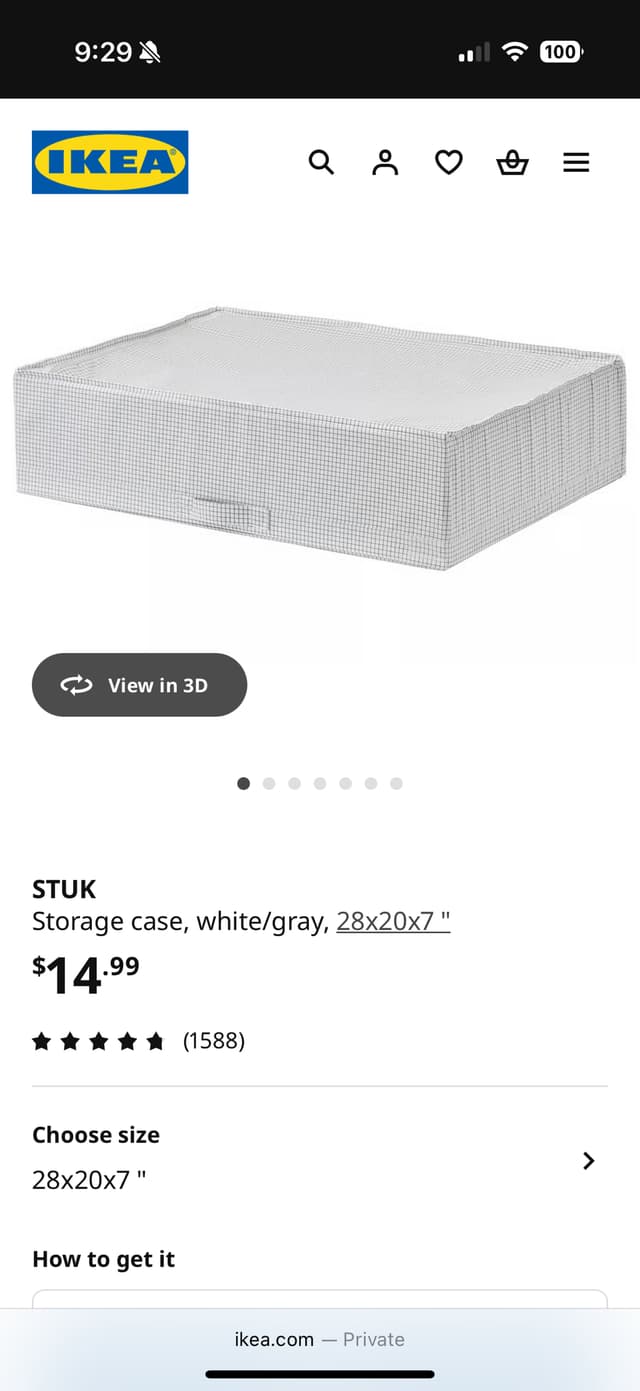The height and width of the screenshot is (1391, 640).
Task: Select the first active carousel dot
Action: [x=243, y=783]
